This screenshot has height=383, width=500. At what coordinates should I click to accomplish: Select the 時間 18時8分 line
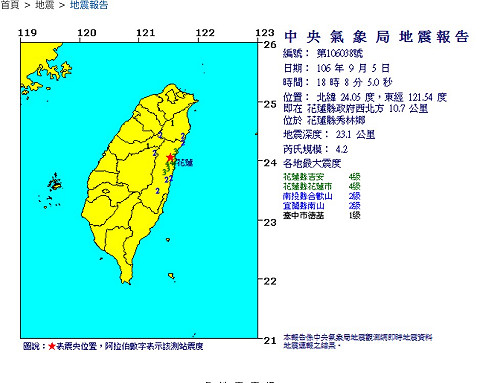pos(338,82)
